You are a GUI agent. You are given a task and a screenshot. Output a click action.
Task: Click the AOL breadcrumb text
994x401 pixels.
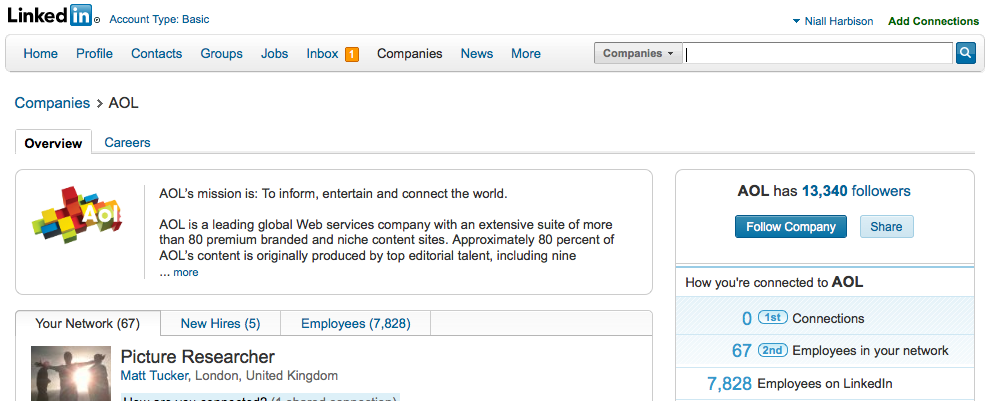(x=124, y=103)
